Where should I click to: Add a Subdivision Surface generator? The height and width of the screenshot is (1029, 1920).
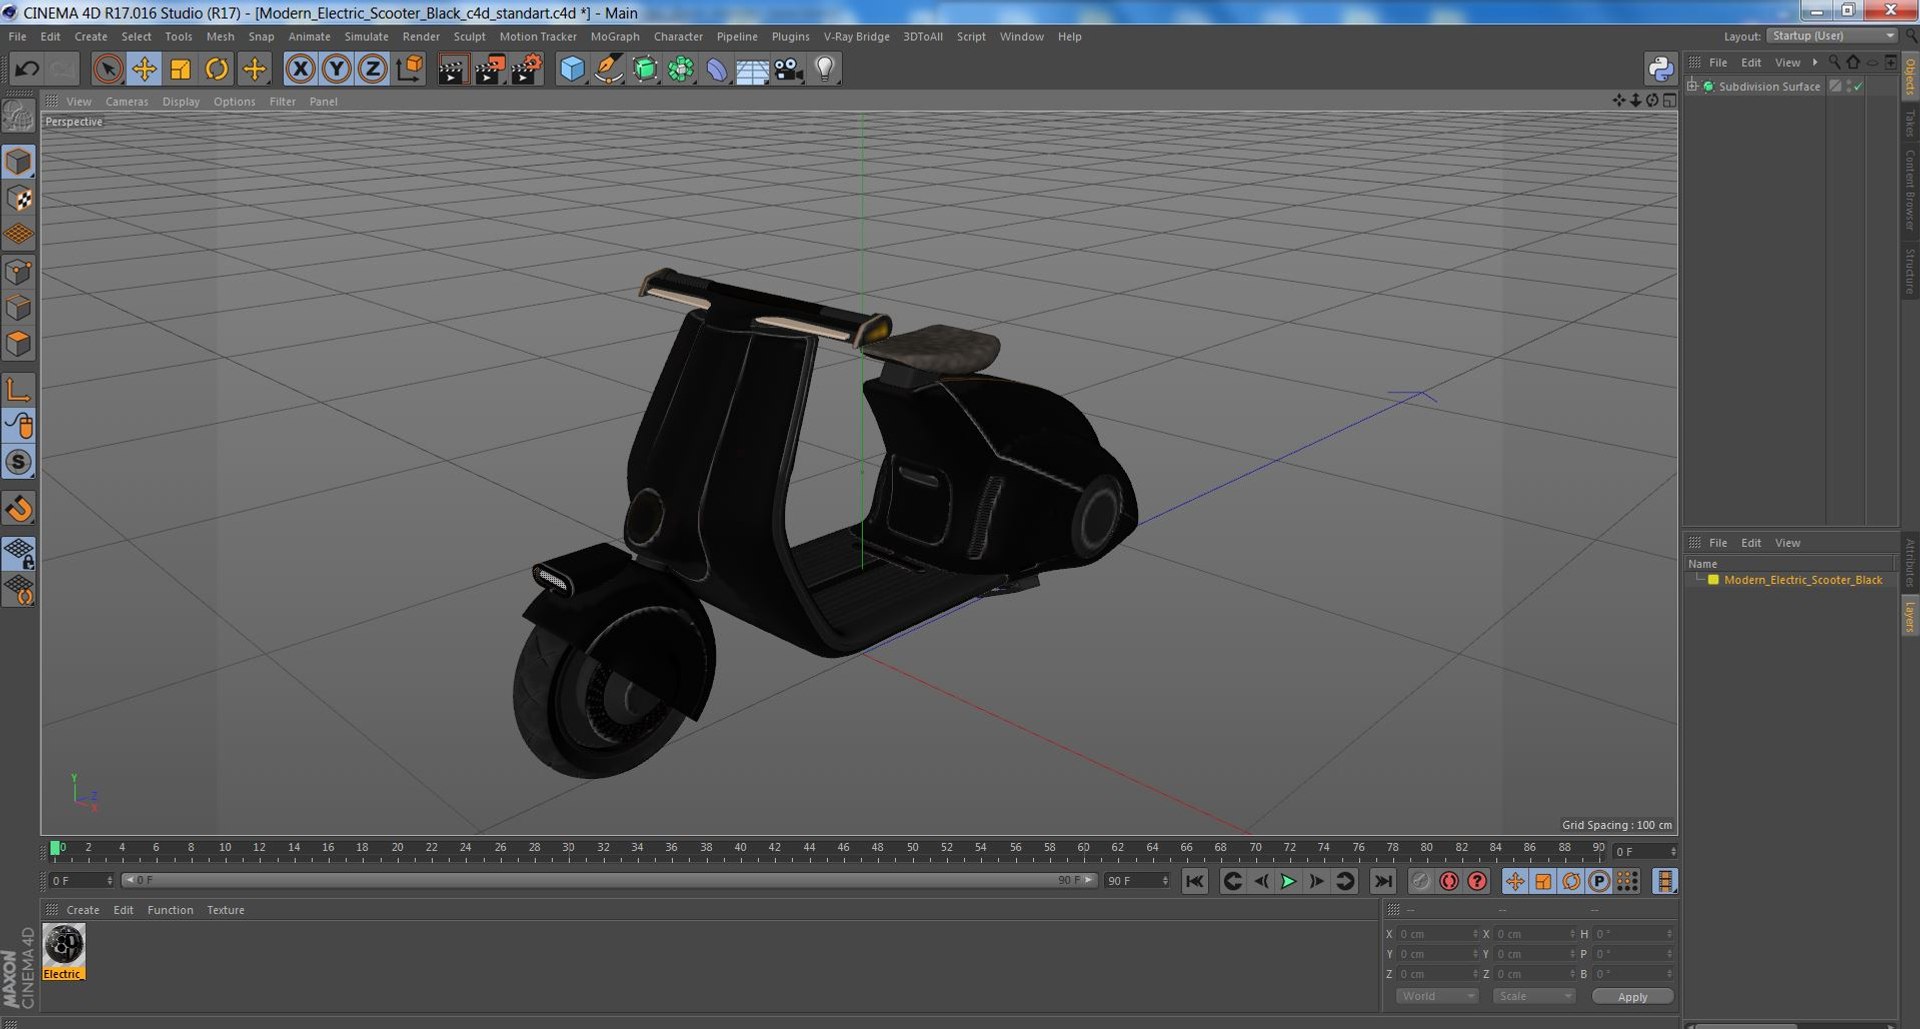[x=645, y=69]
